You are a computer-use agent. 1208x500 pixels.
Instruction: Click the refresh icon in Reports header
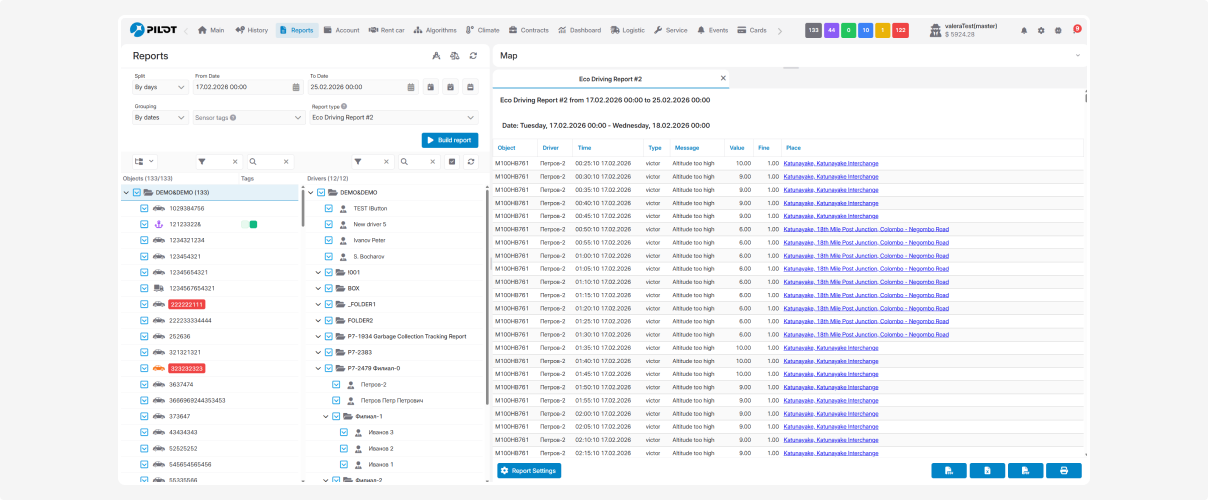coord(473,56)
